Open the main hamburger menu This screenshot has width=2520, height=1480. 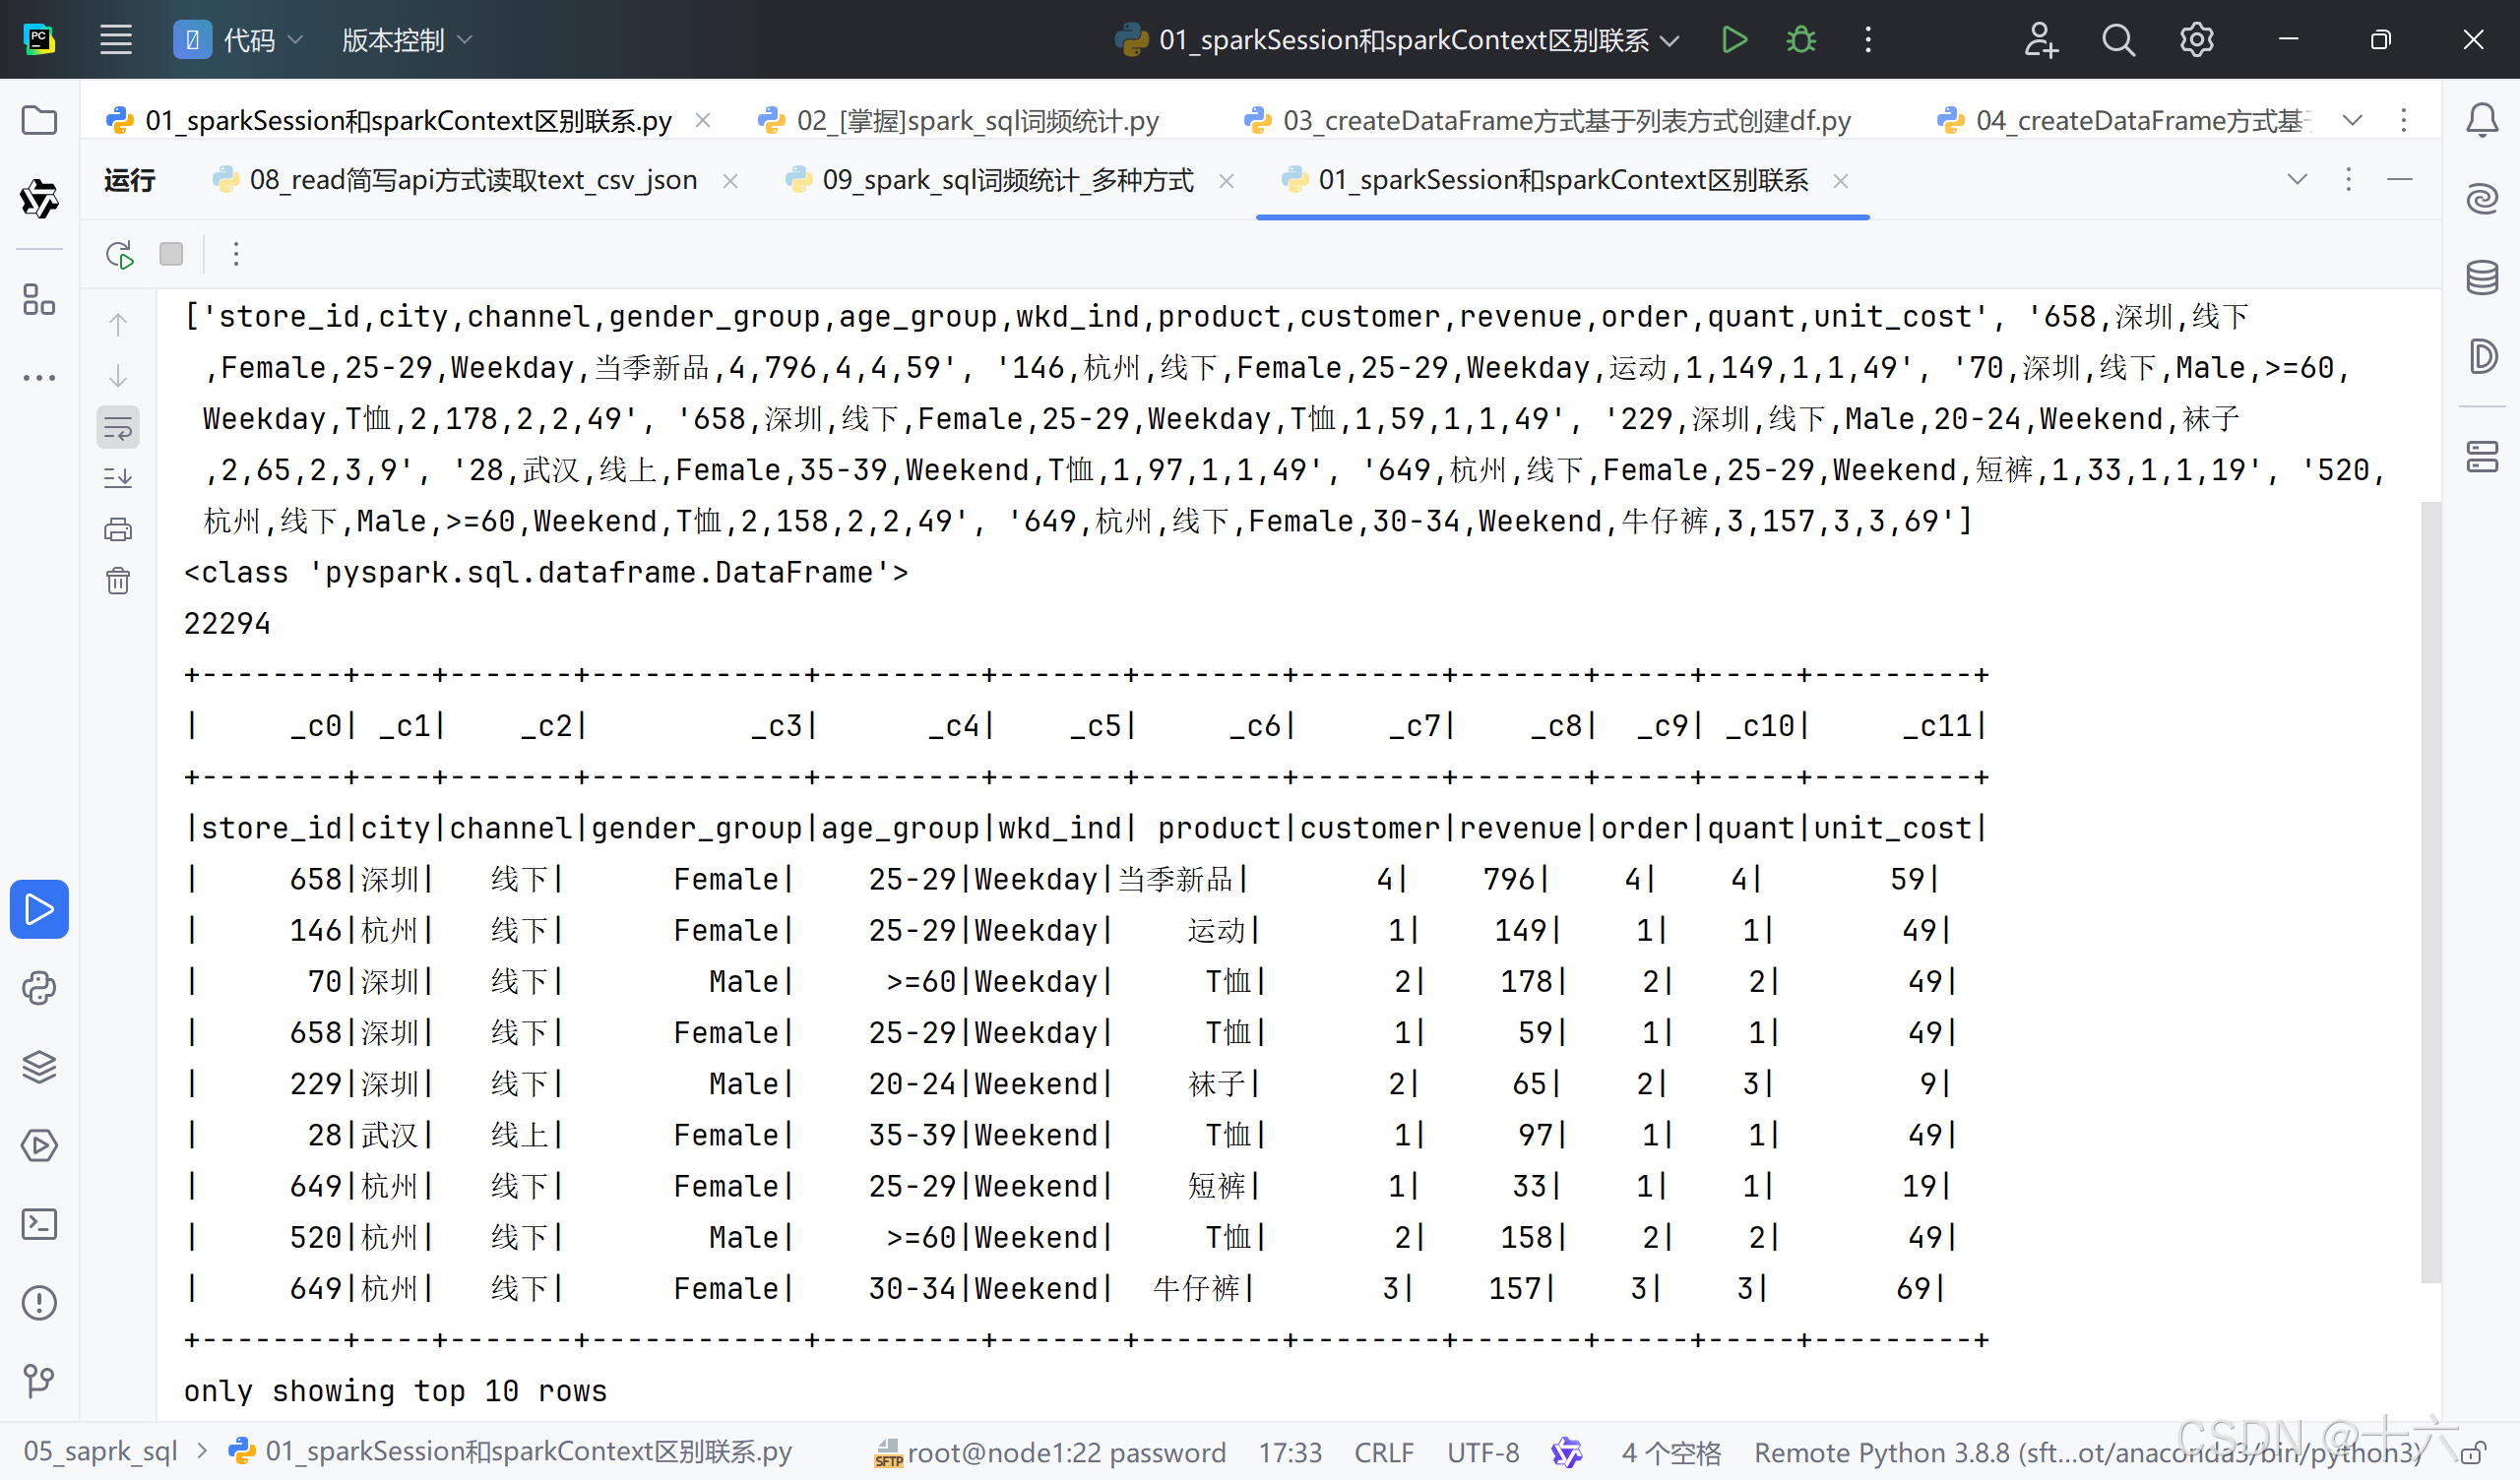[116, 40]
